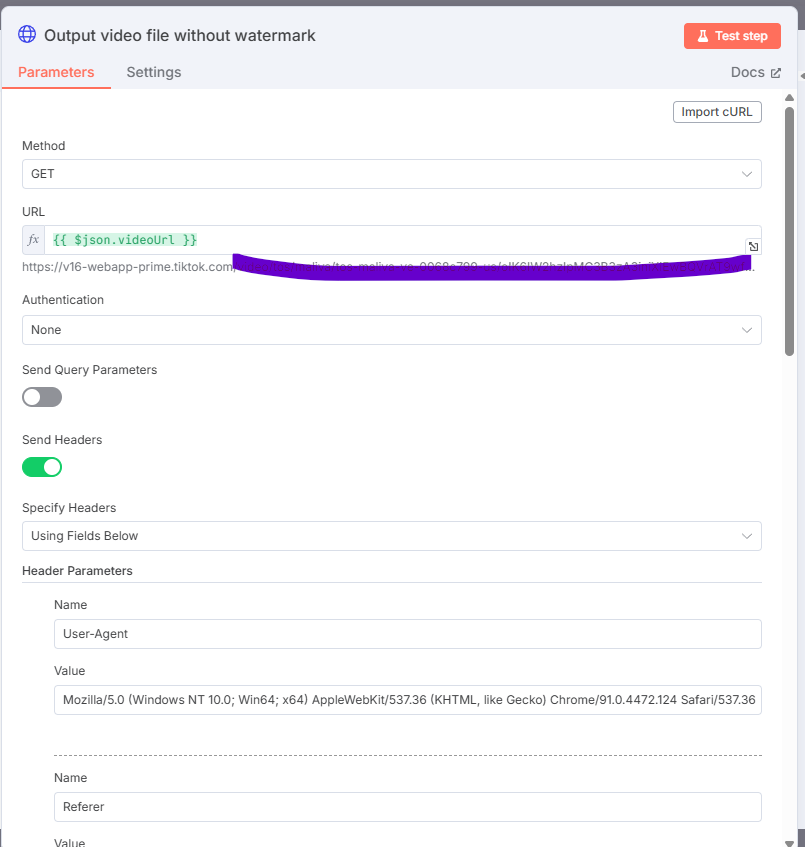Click the Import cURL button
This screenshot has width=805, height=847.
[717, 112]
